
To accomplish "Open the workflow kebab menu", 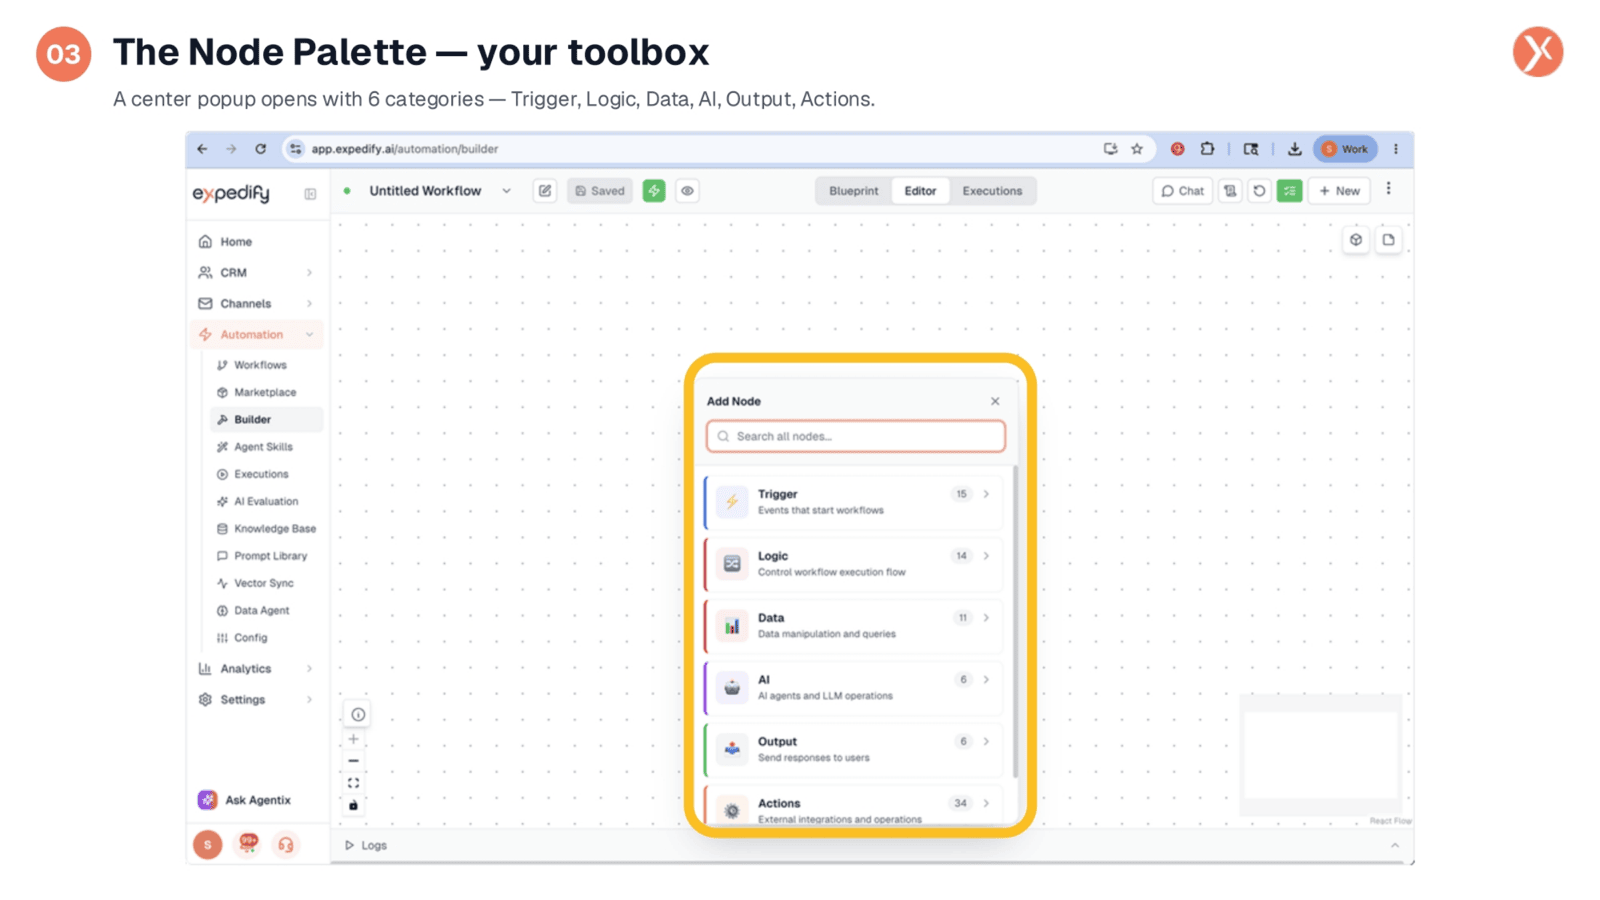I will pos(1388,189).
